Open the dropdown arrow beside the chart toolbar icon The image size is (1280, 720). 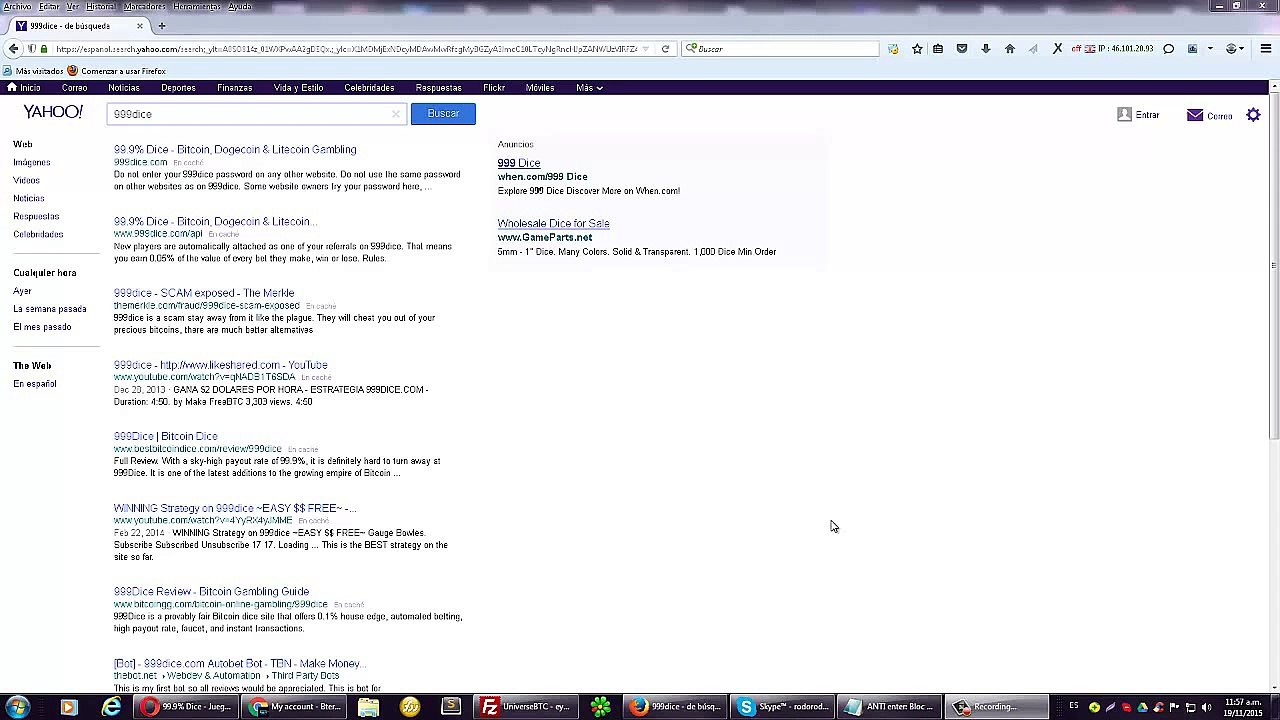point(1210,49)
